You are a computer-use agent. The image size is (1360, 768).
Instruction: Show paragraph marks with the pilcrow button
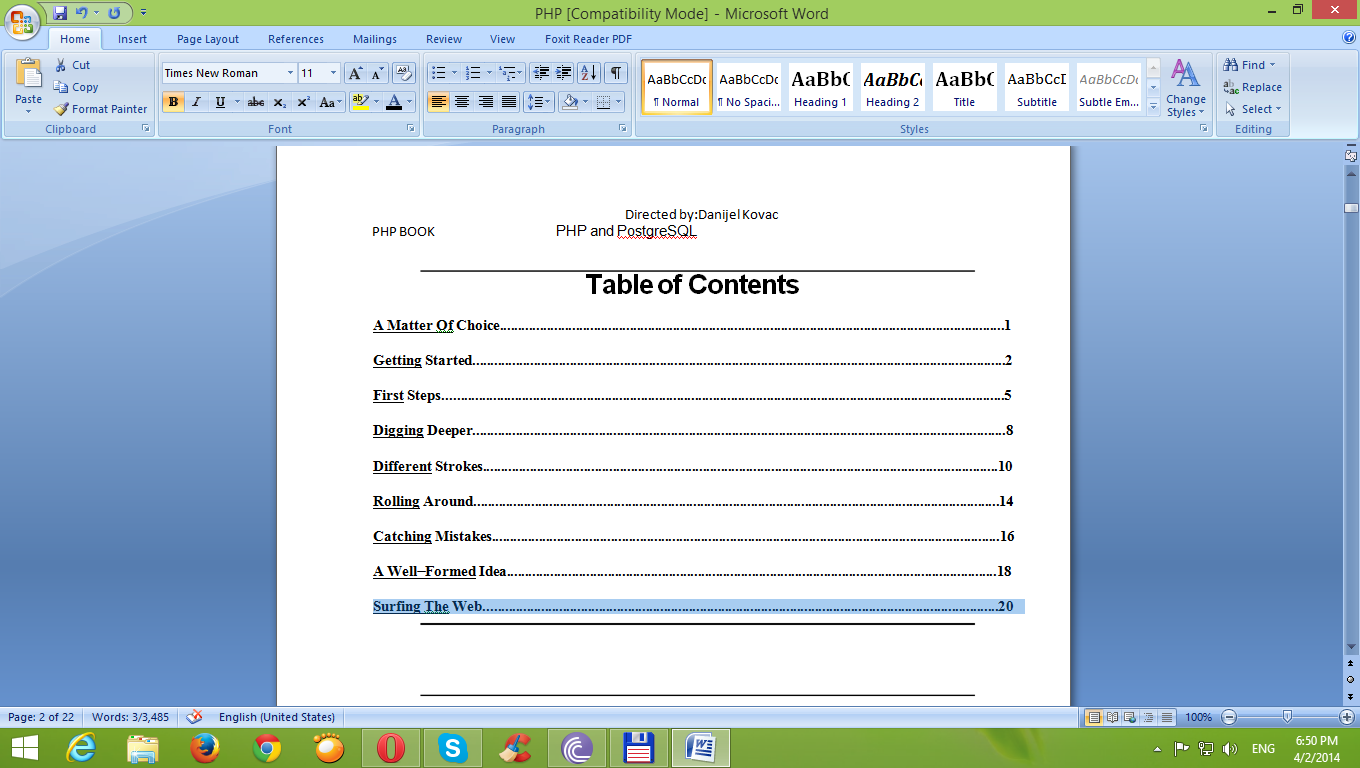[x=616, y=73]
